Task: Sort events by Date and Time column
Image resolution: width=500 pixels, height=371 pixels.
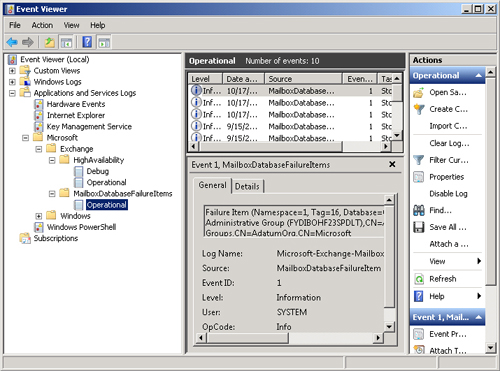Action: click(243, 79)
